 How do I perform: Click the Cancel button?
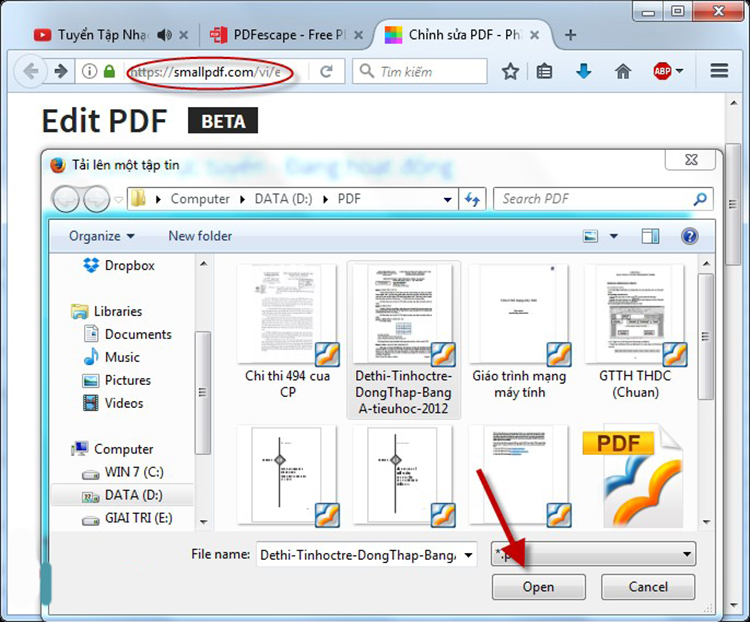(x=648, y=587)
